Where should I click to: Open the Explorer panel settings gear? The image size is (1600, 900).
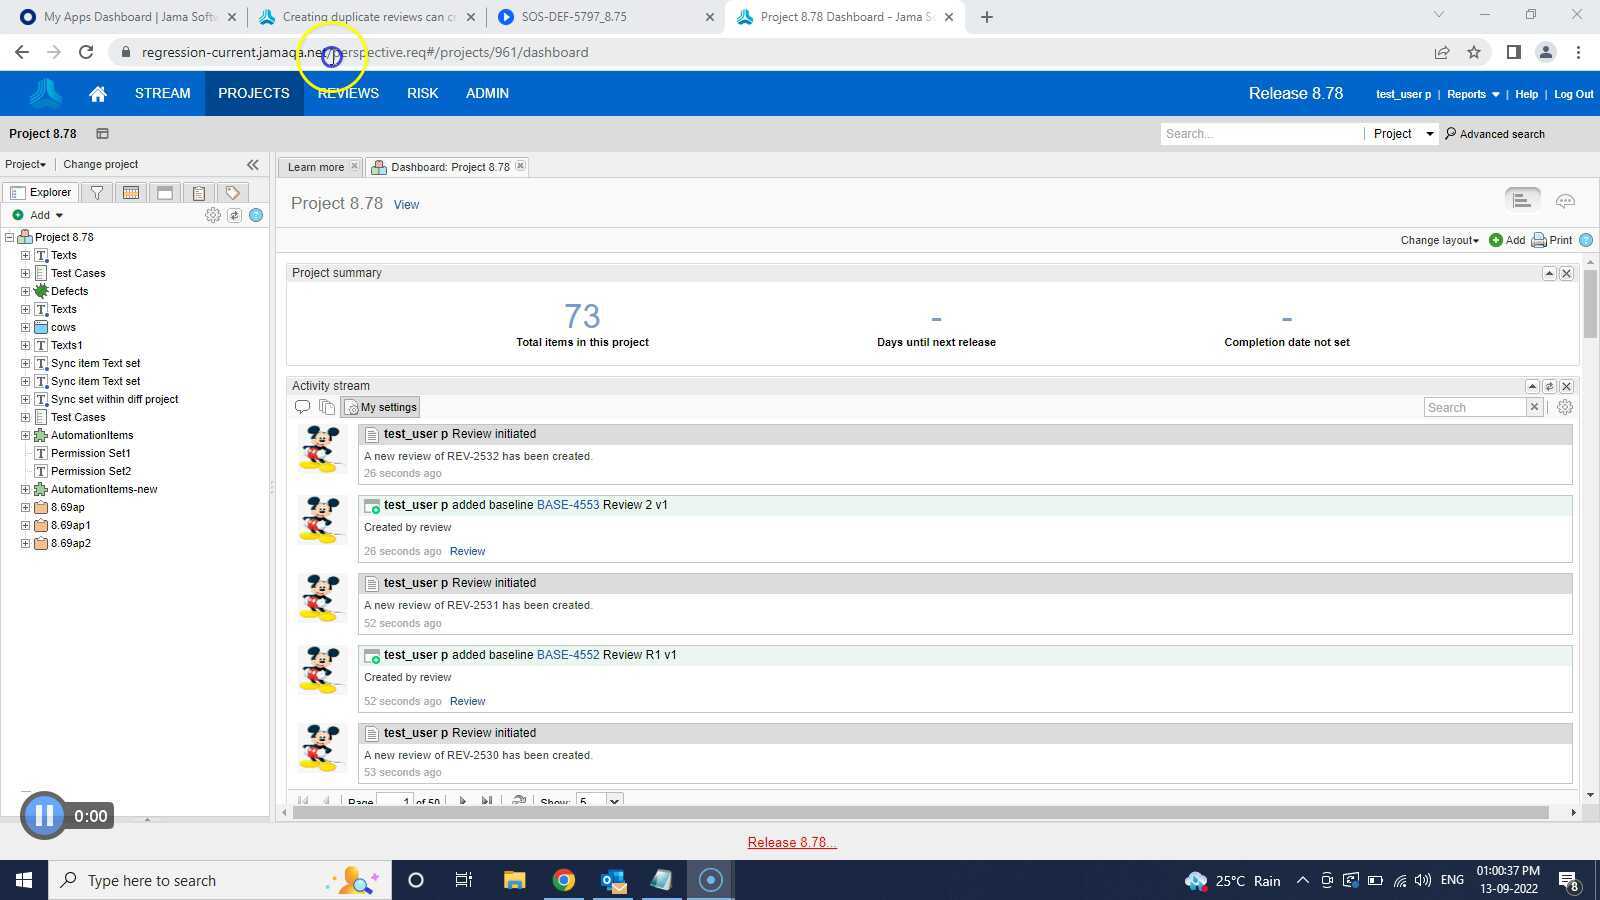coord(213,215)
